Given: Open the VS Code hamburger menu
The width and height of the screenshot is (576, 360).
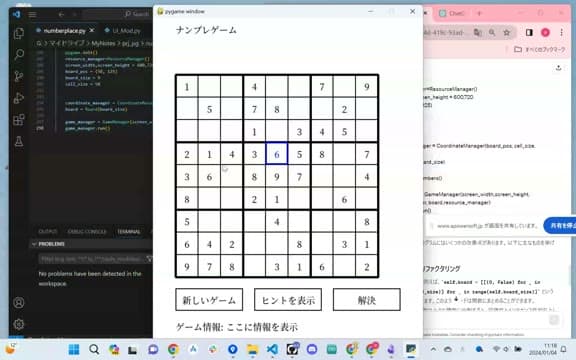Looking at the screenshot, I should [32, 14].
